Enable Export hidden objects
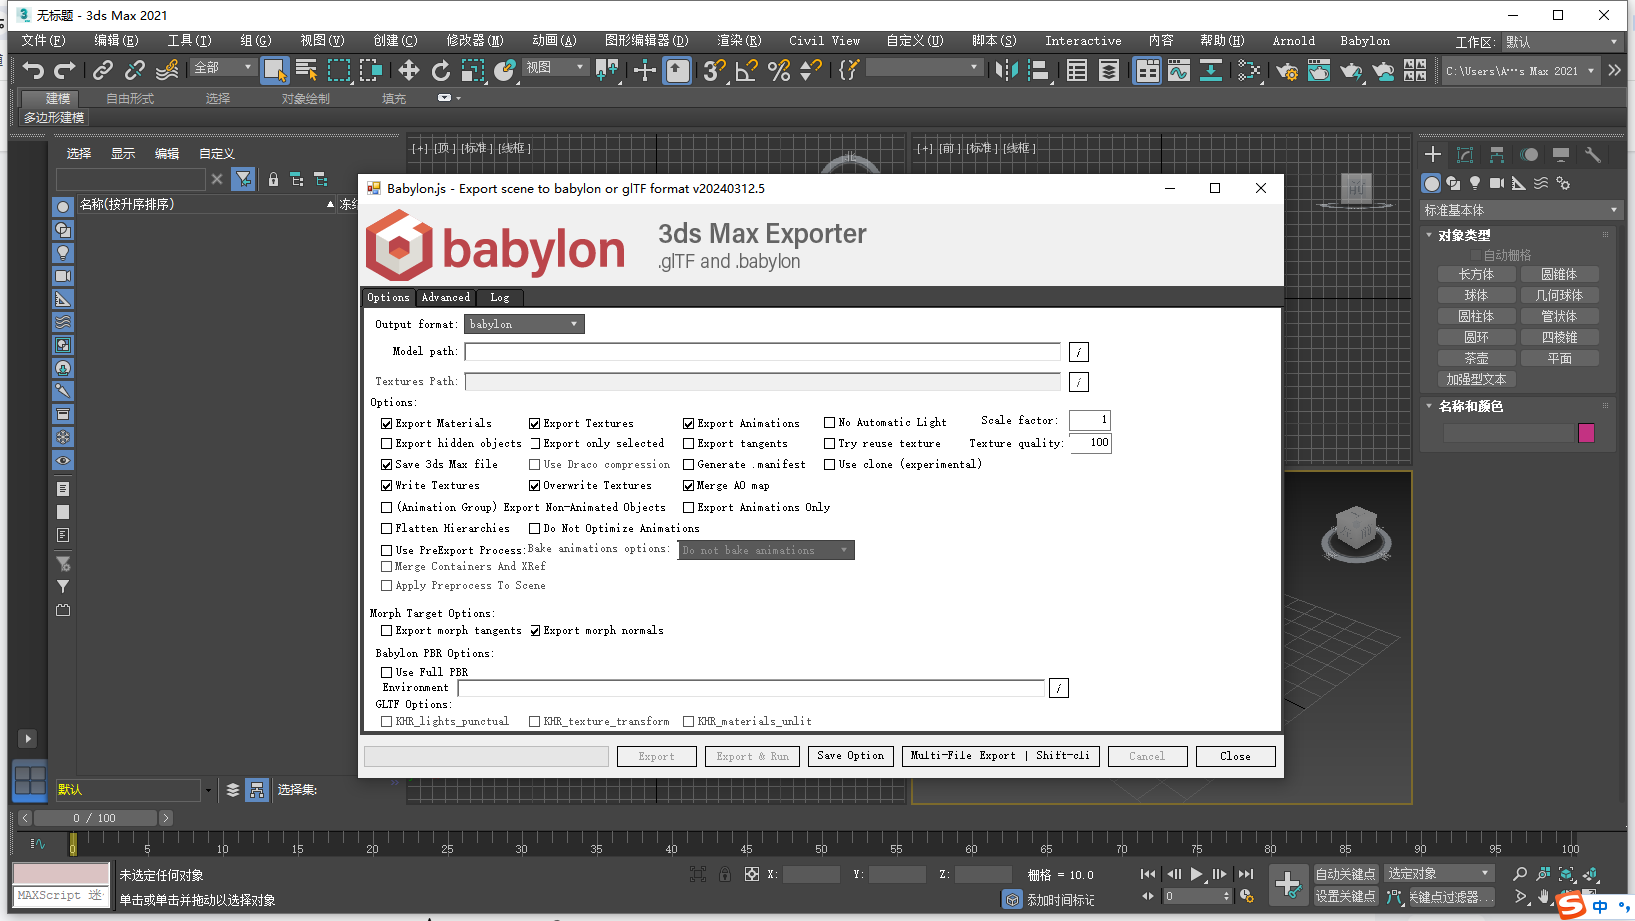This screenshot has width=1635, height=921. [387, 444]
